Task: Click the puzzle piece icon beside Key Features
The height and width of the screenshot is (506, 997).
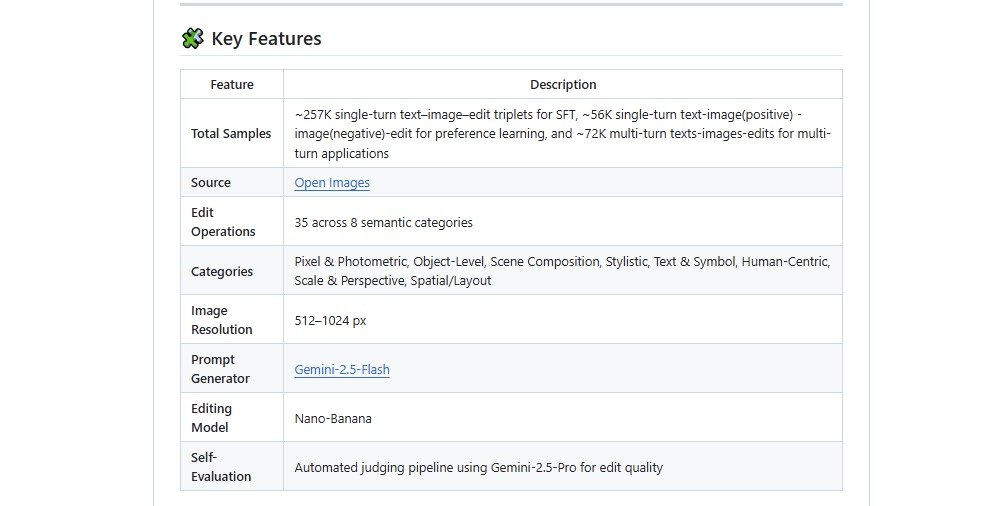Action: 192,39
